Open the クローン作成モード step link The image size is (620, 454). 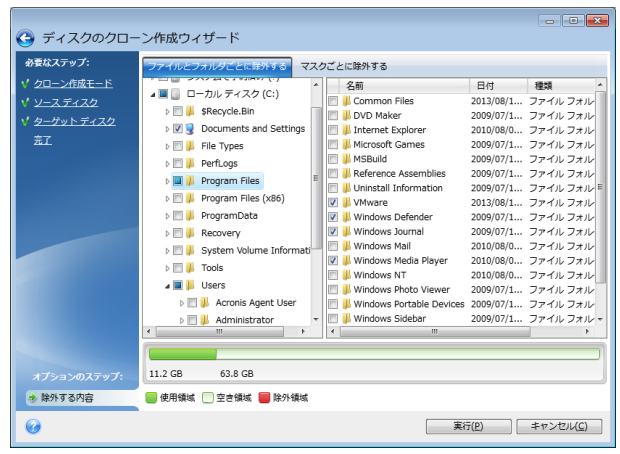[x=73, y=83]
